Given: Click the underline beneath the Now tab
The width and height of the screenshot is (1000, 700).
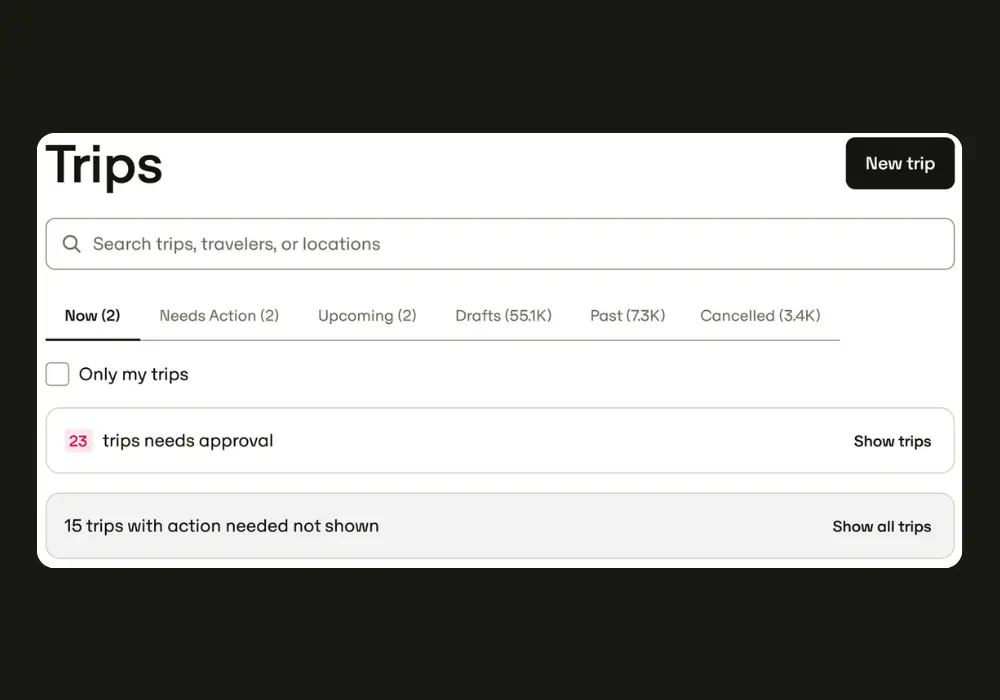Looking at the screenshot, I should [92, 340].
